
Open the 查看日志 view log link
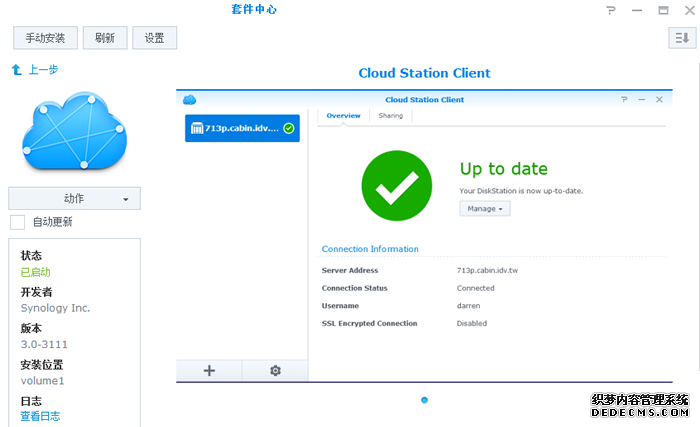pyautogui.click(x=40, y=416)
